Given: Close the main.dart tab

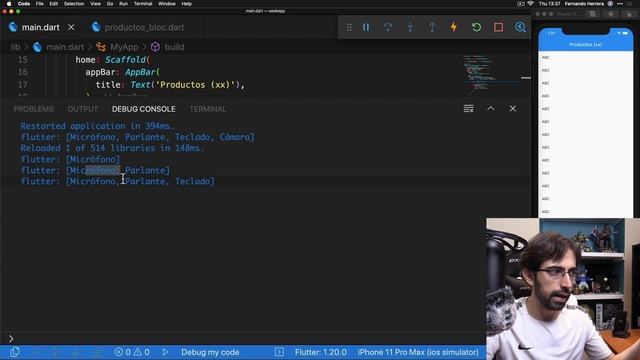Looking at the screenshot, I should (71, 27).
